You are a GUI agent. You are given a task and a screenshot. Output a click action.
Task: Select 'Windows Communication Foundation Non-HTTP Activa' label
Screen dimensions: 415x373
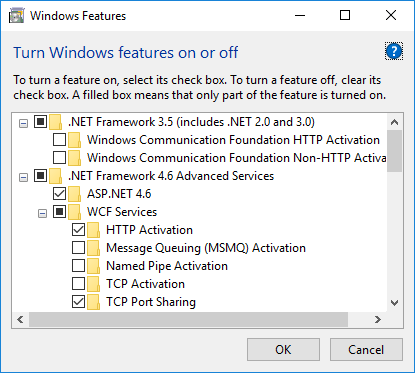[x=237, y=158]
